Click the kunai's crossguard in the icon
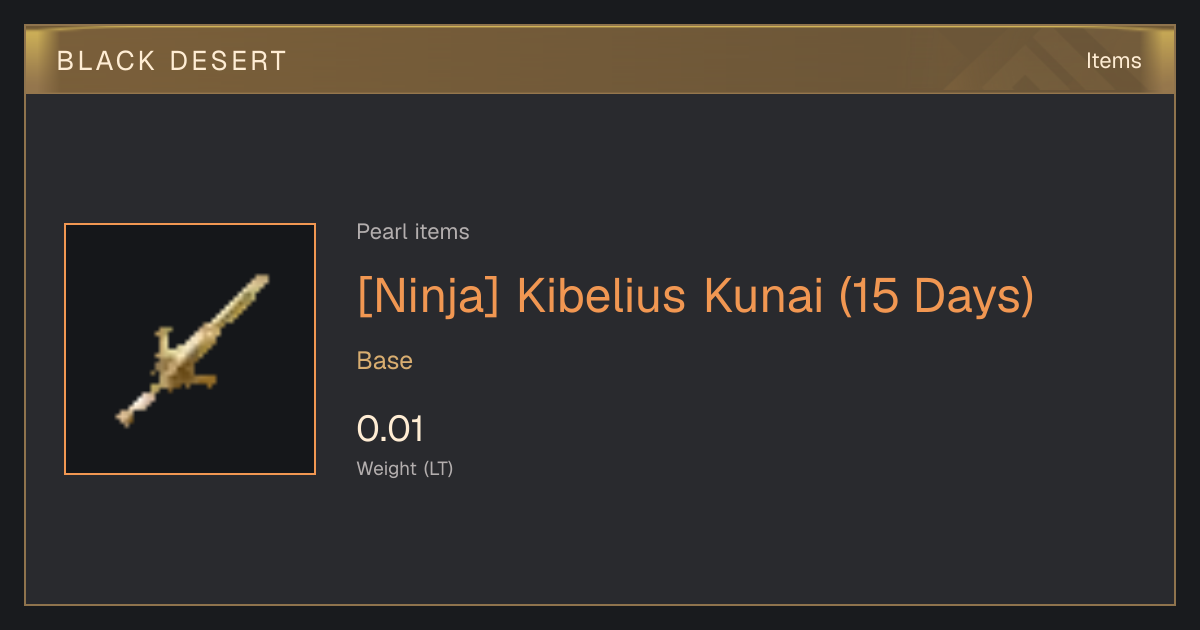The height and width of the screenshot is (630, 1200). [x=178, y=358]
